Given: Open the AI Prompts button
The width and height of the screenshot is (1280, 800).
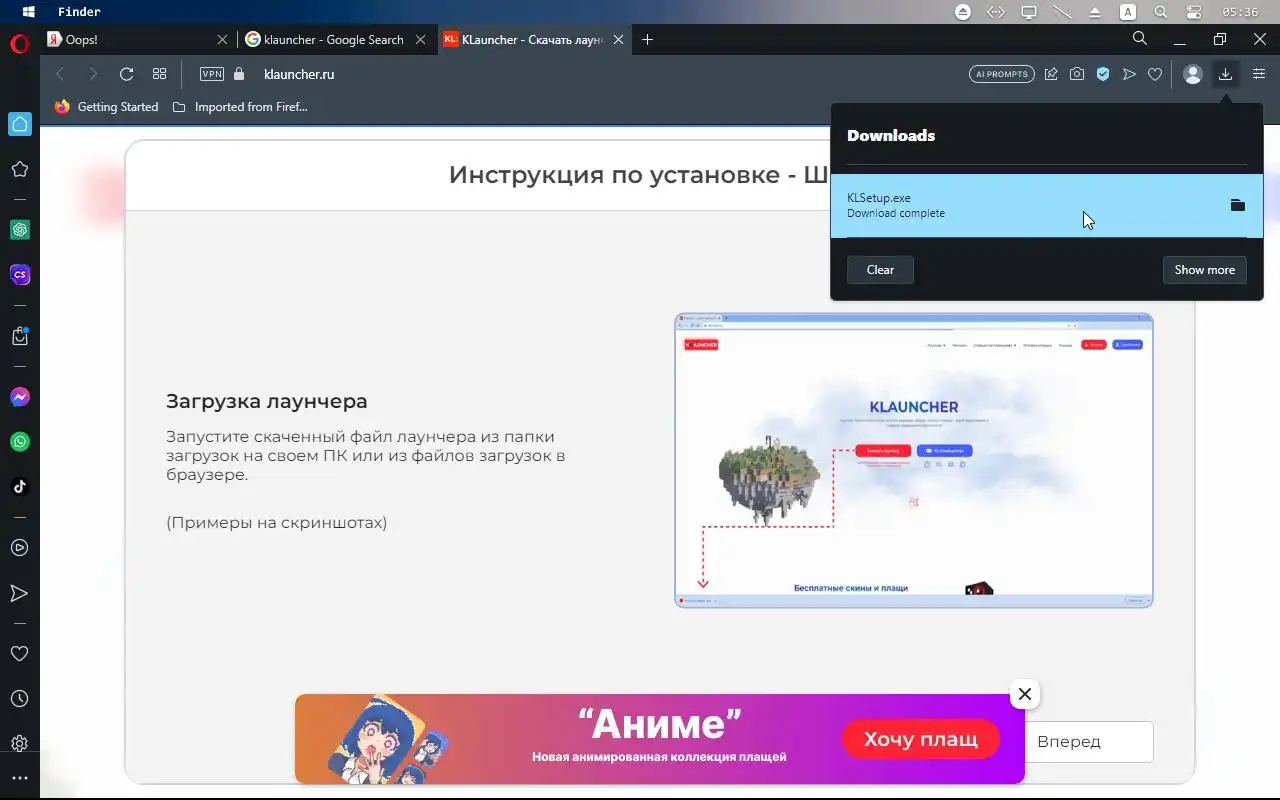Looking at the screenshot, I should click(1002, 74).
